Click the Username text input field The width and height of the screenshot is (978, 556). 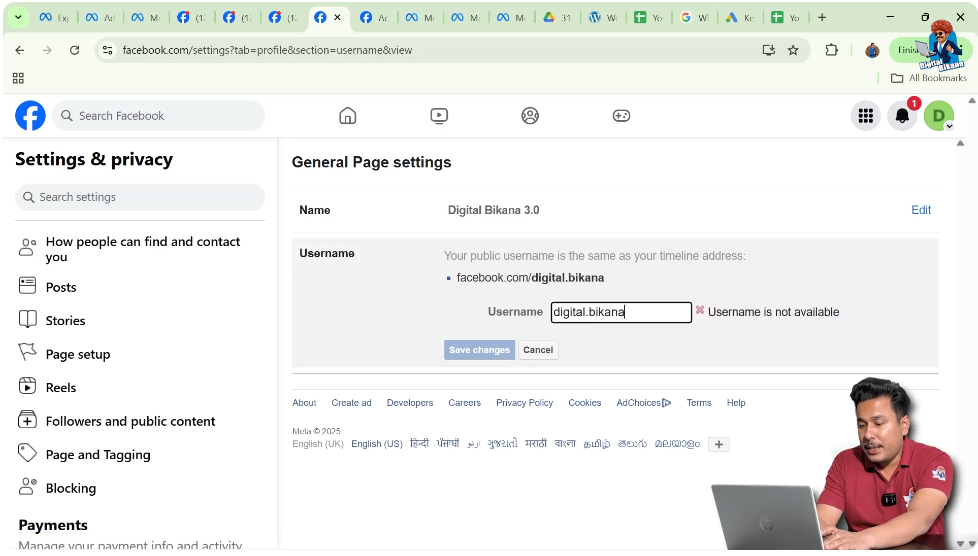pyautogui.click(x=621, y=312)
